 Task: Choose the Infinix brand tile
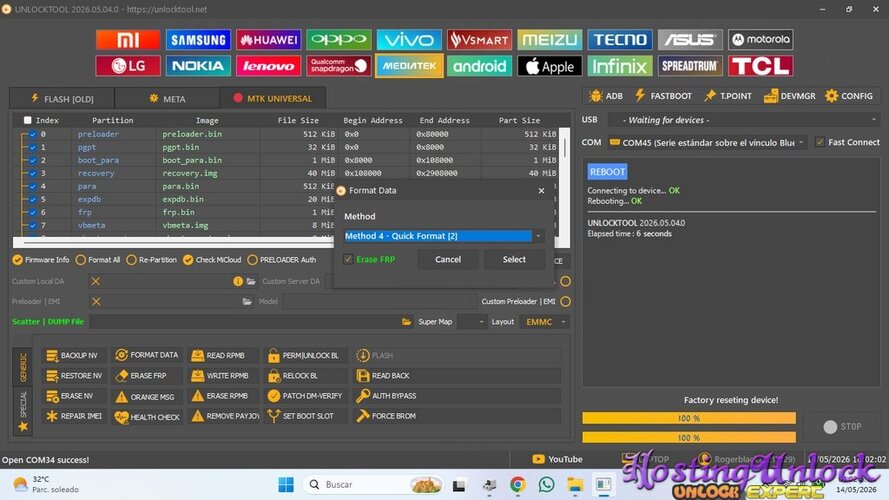tap(620, 66)
